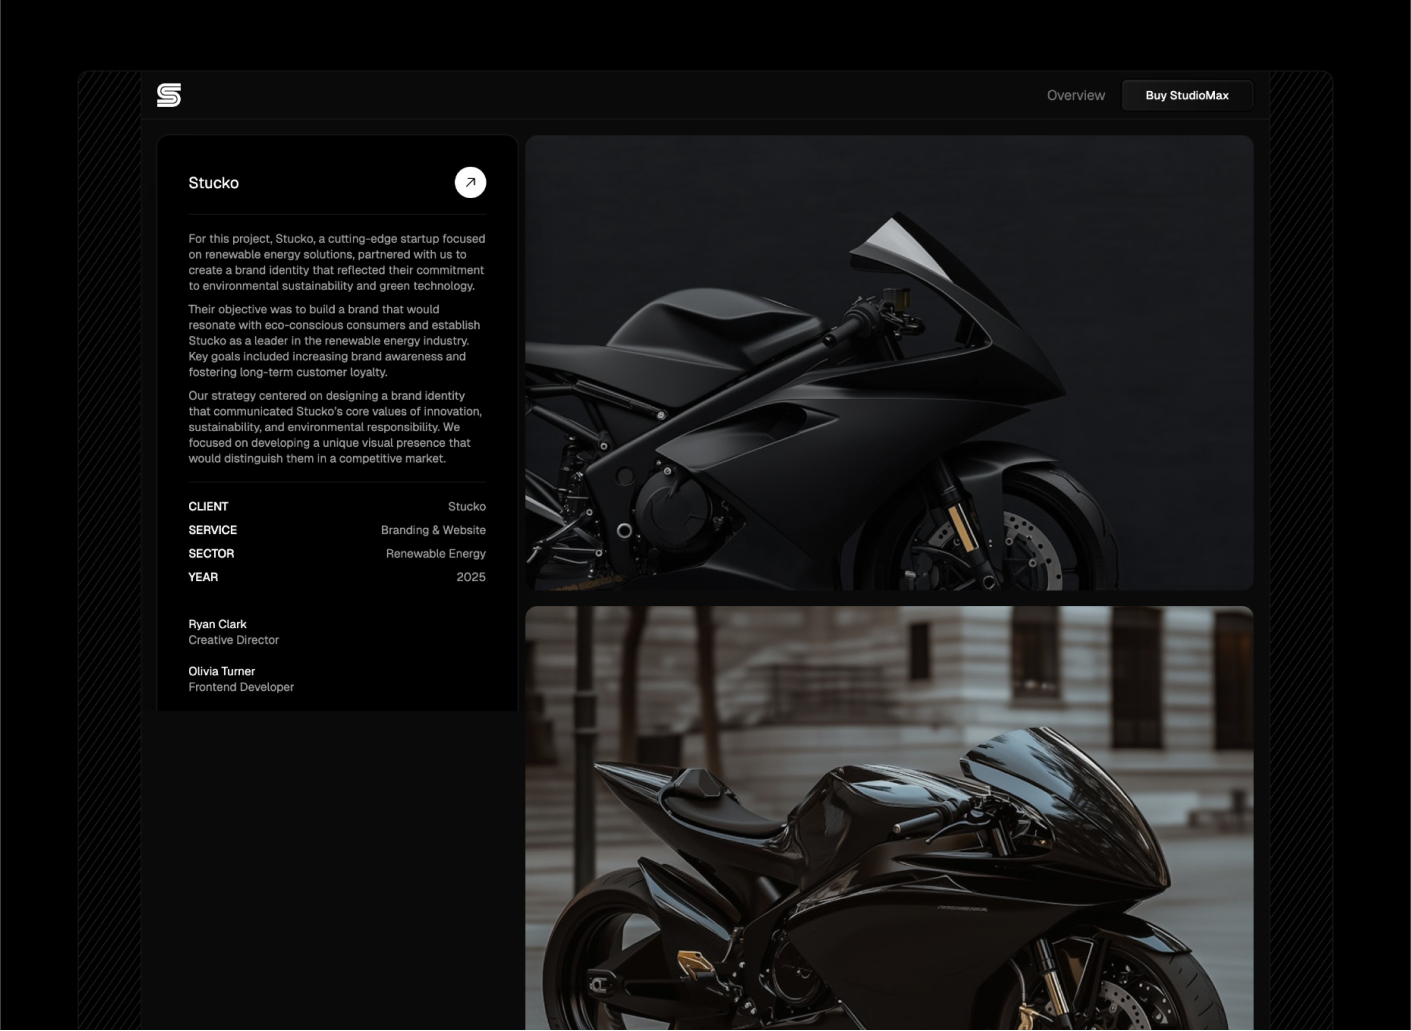Select Ryan Clark, the Creative Director
Screen dimensions: 1411x1031
point(217,624)
